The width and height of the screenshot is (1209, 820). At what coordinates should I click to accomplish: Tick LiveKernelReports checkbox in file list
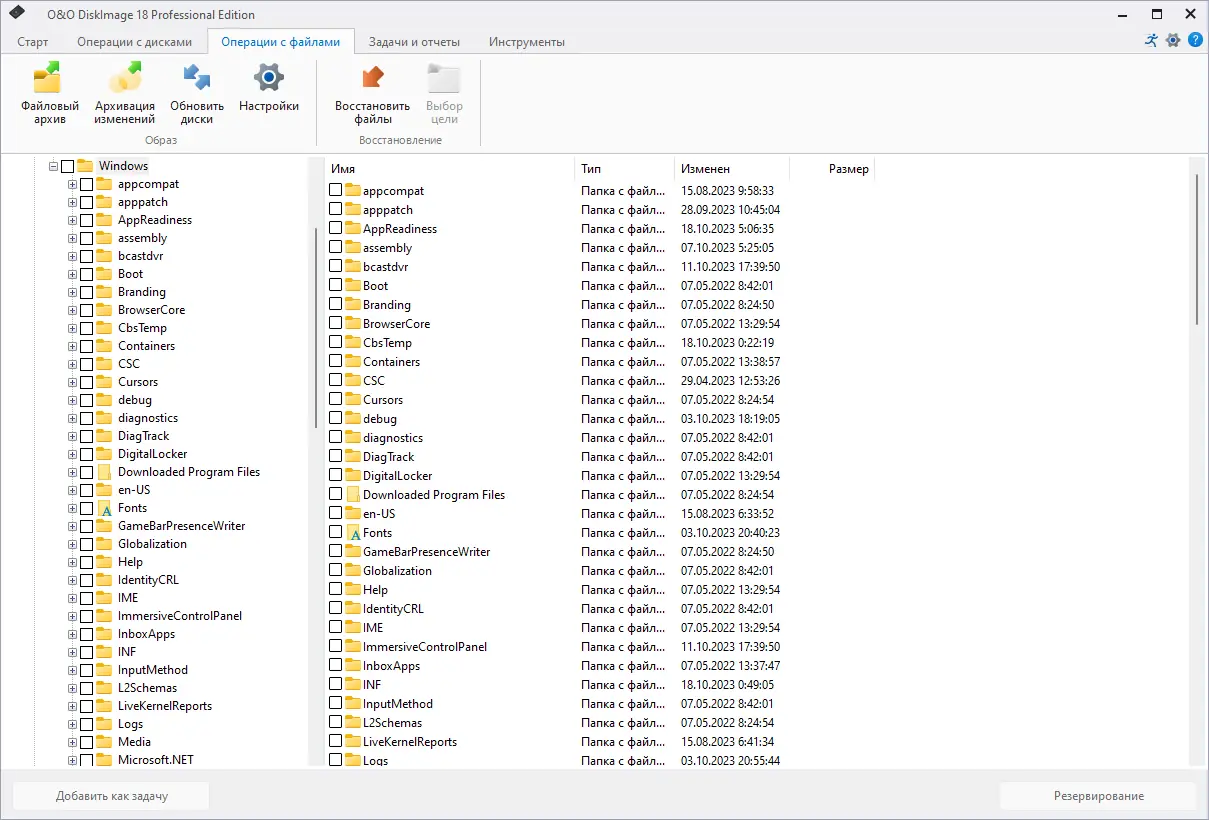click(336, 741)
